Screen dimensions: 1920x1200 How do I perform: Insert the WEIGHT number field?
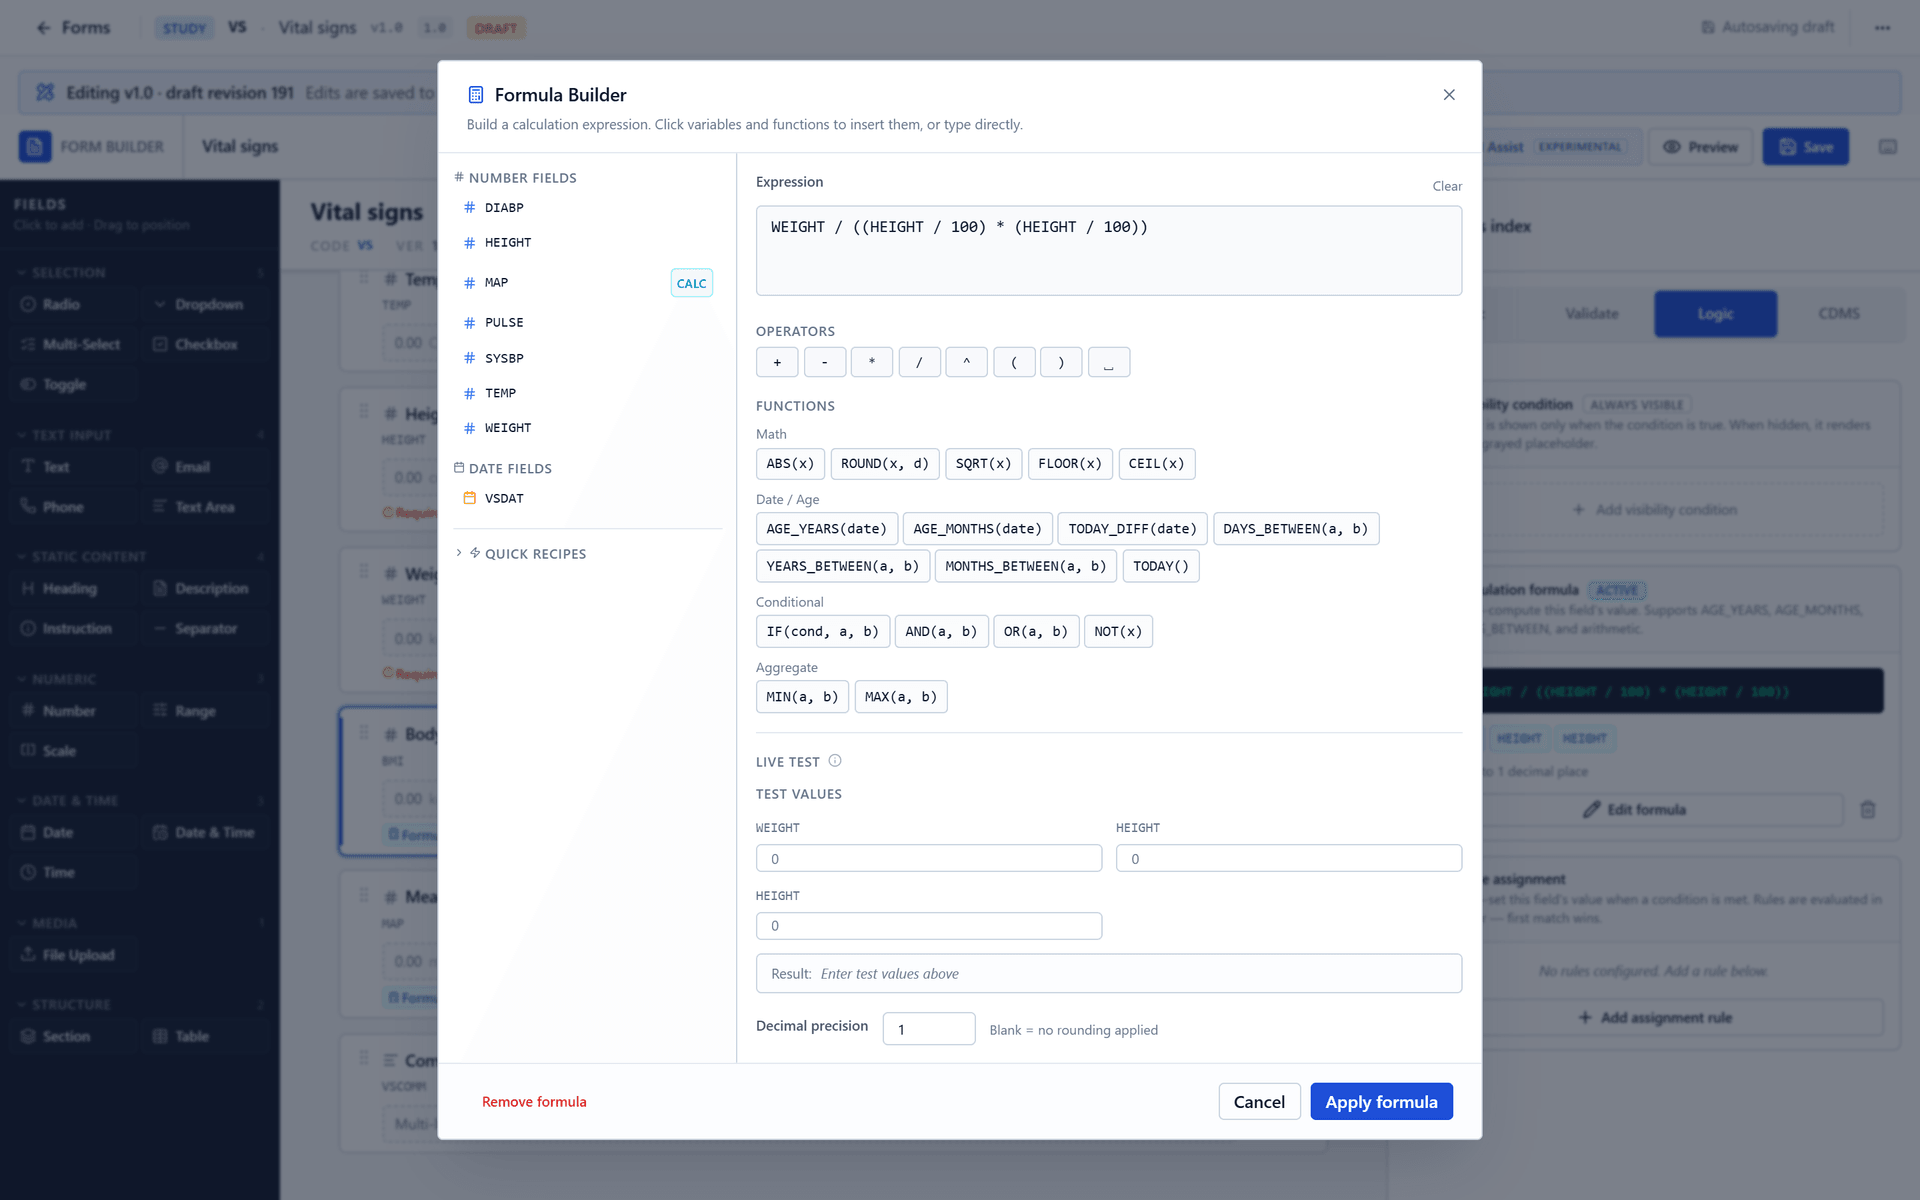(588, 428)
